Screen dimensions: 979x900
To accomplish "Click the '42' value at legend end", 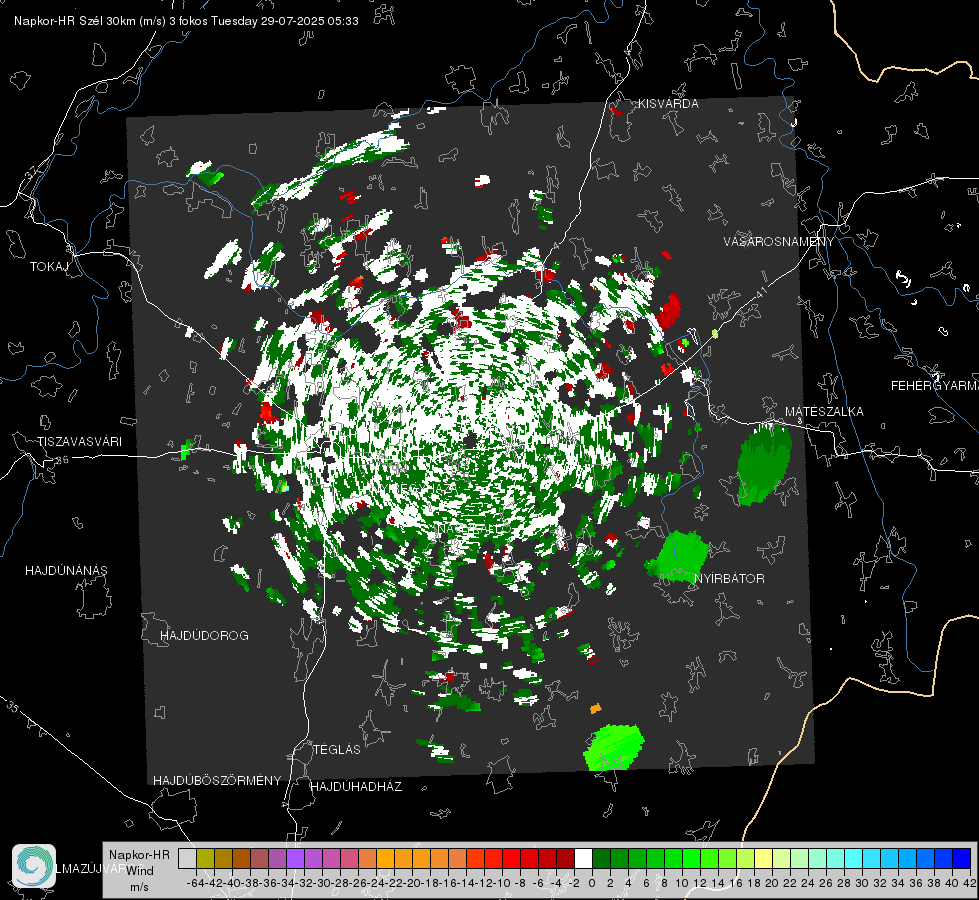I will [970, 883].
